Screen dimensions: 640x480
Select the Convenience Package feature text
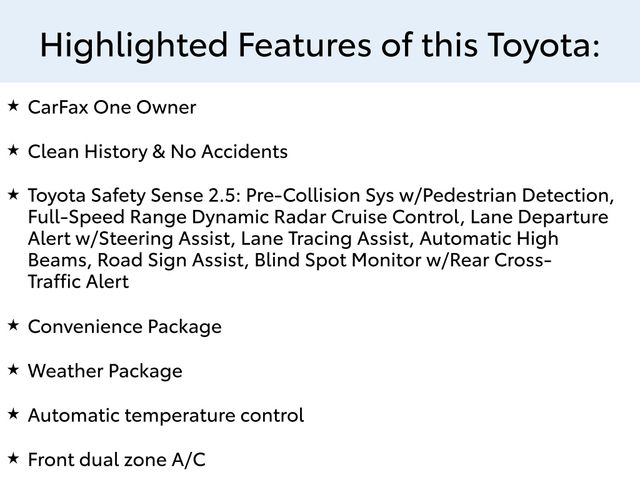pos(125,327)
